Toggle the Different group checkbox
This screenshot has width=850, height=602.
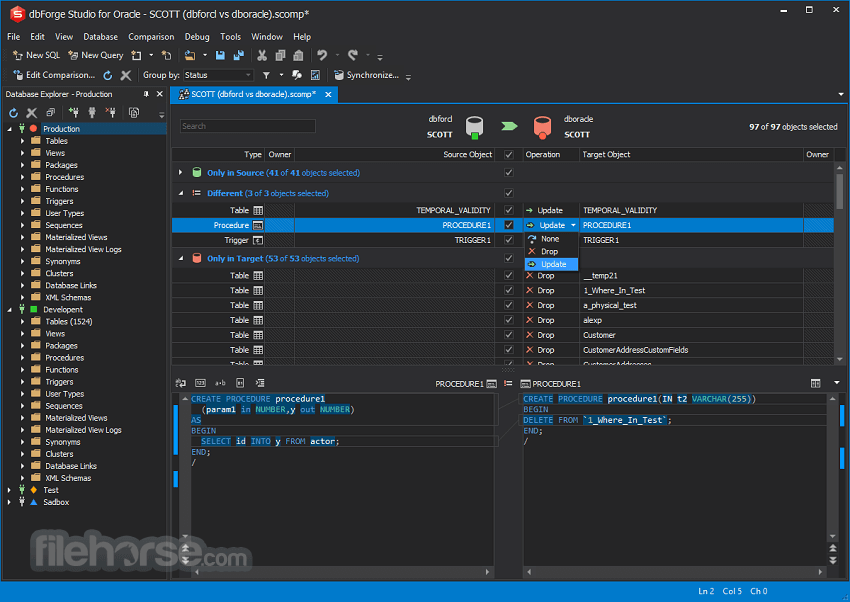508,193
